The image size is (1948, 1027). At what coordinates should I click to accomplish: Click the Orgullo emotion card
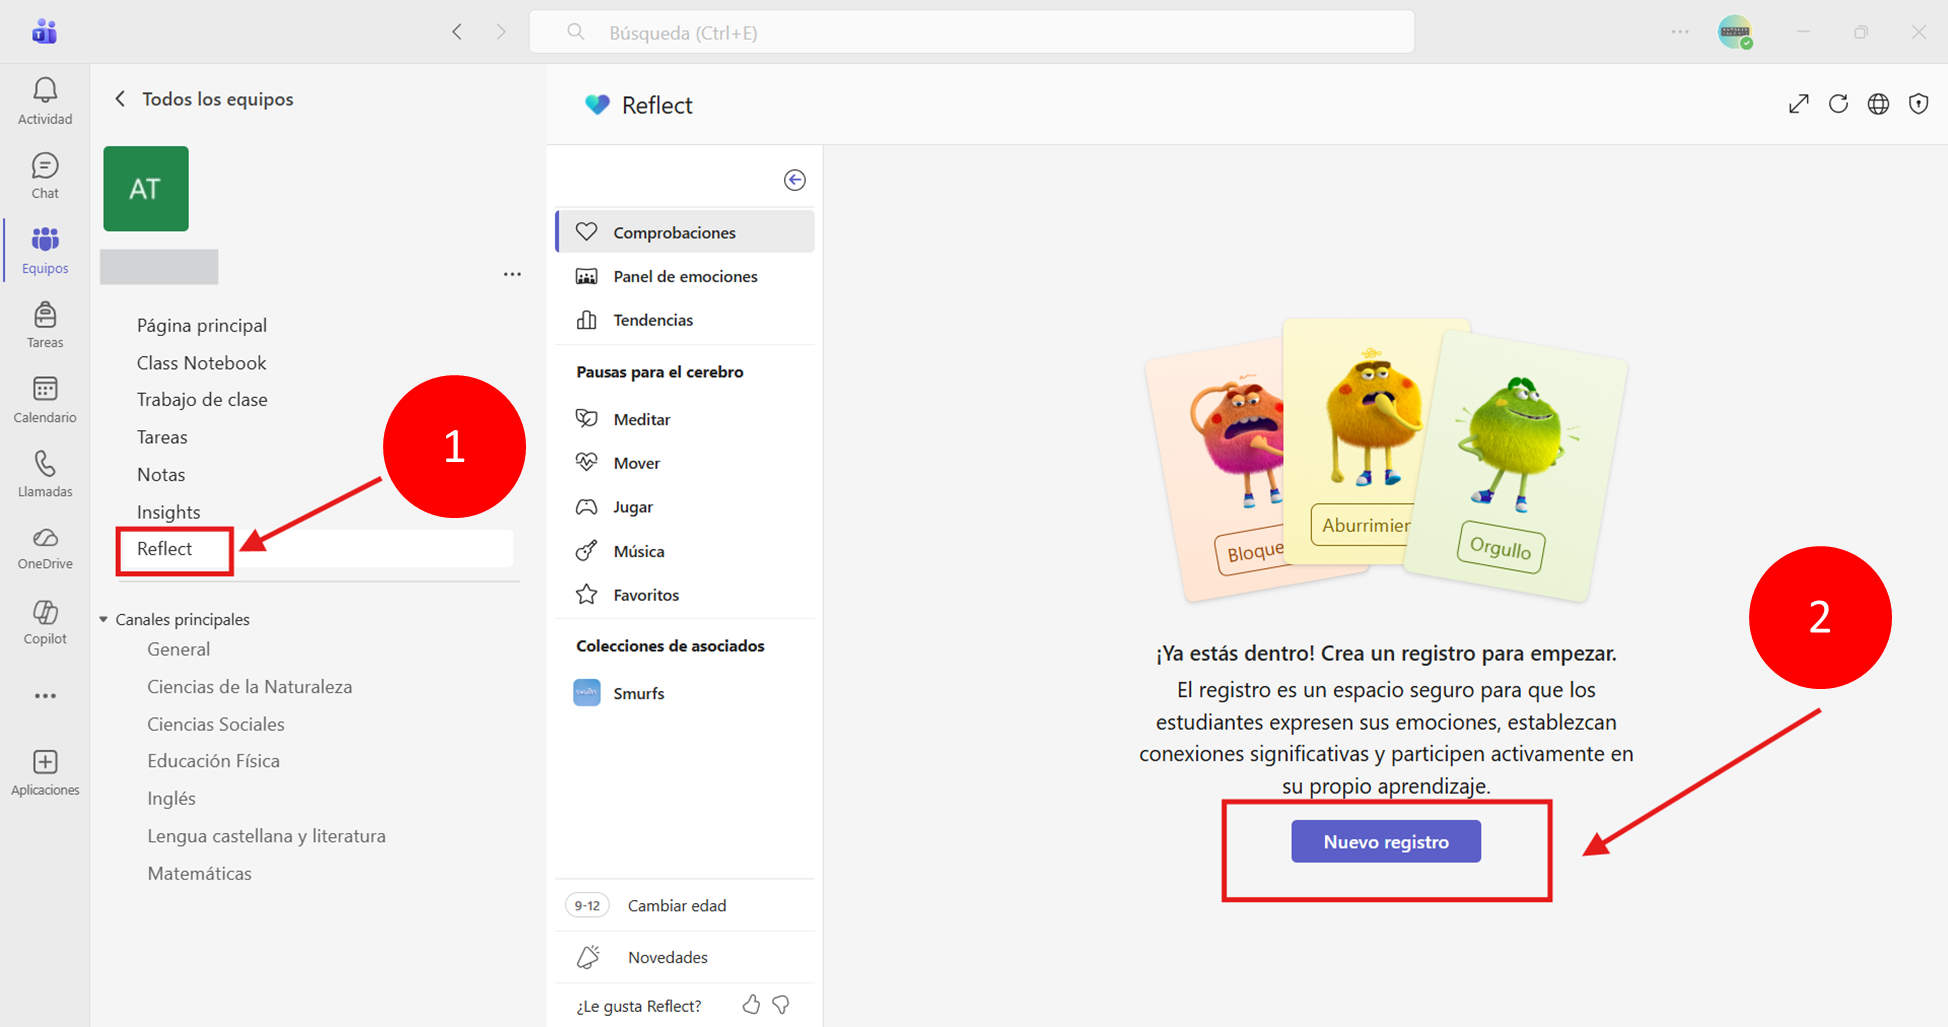1518,468
